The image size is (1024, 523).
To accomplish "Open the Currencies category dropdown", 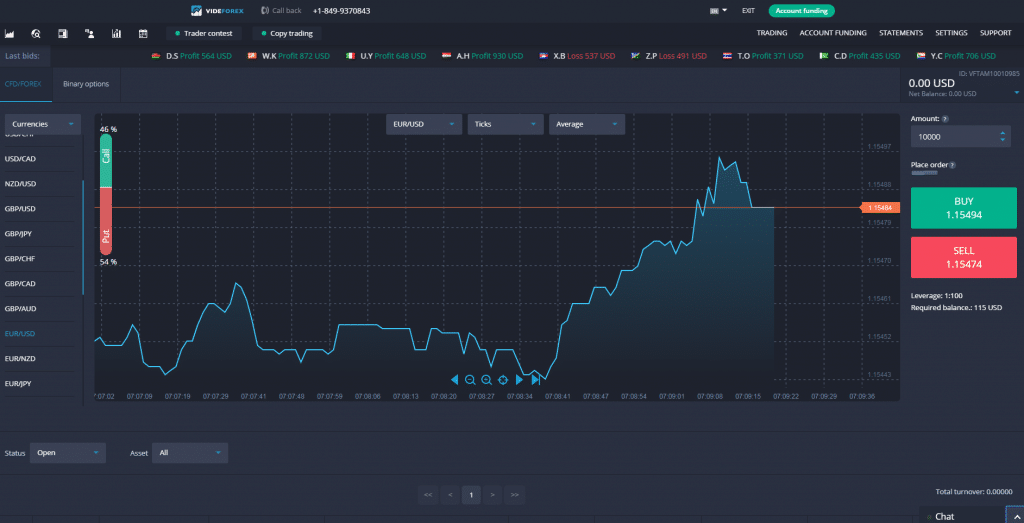I will point(43,124).
